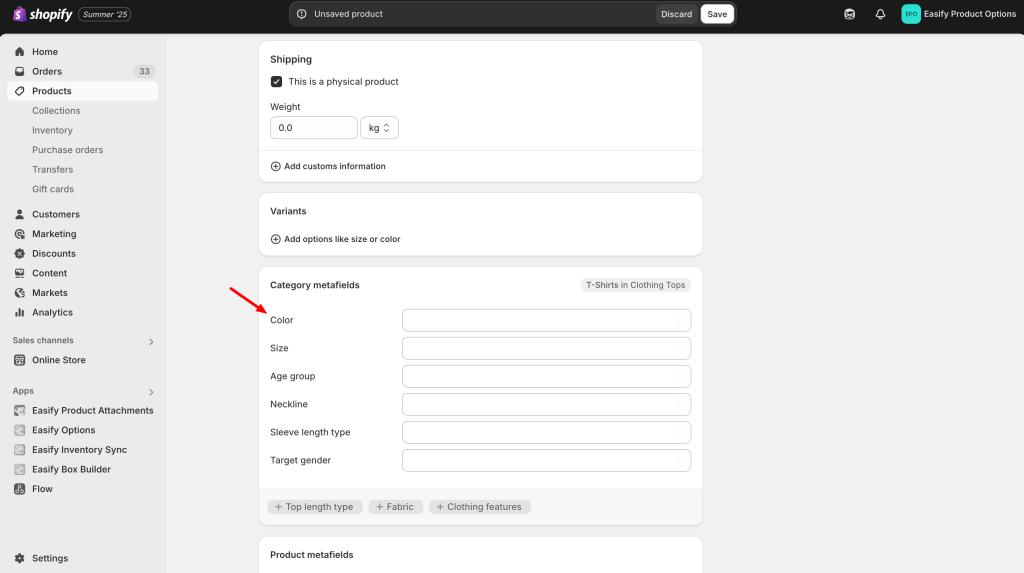
Task: Expand the Sales channels section chevron
Action: [x=151, y=341]
